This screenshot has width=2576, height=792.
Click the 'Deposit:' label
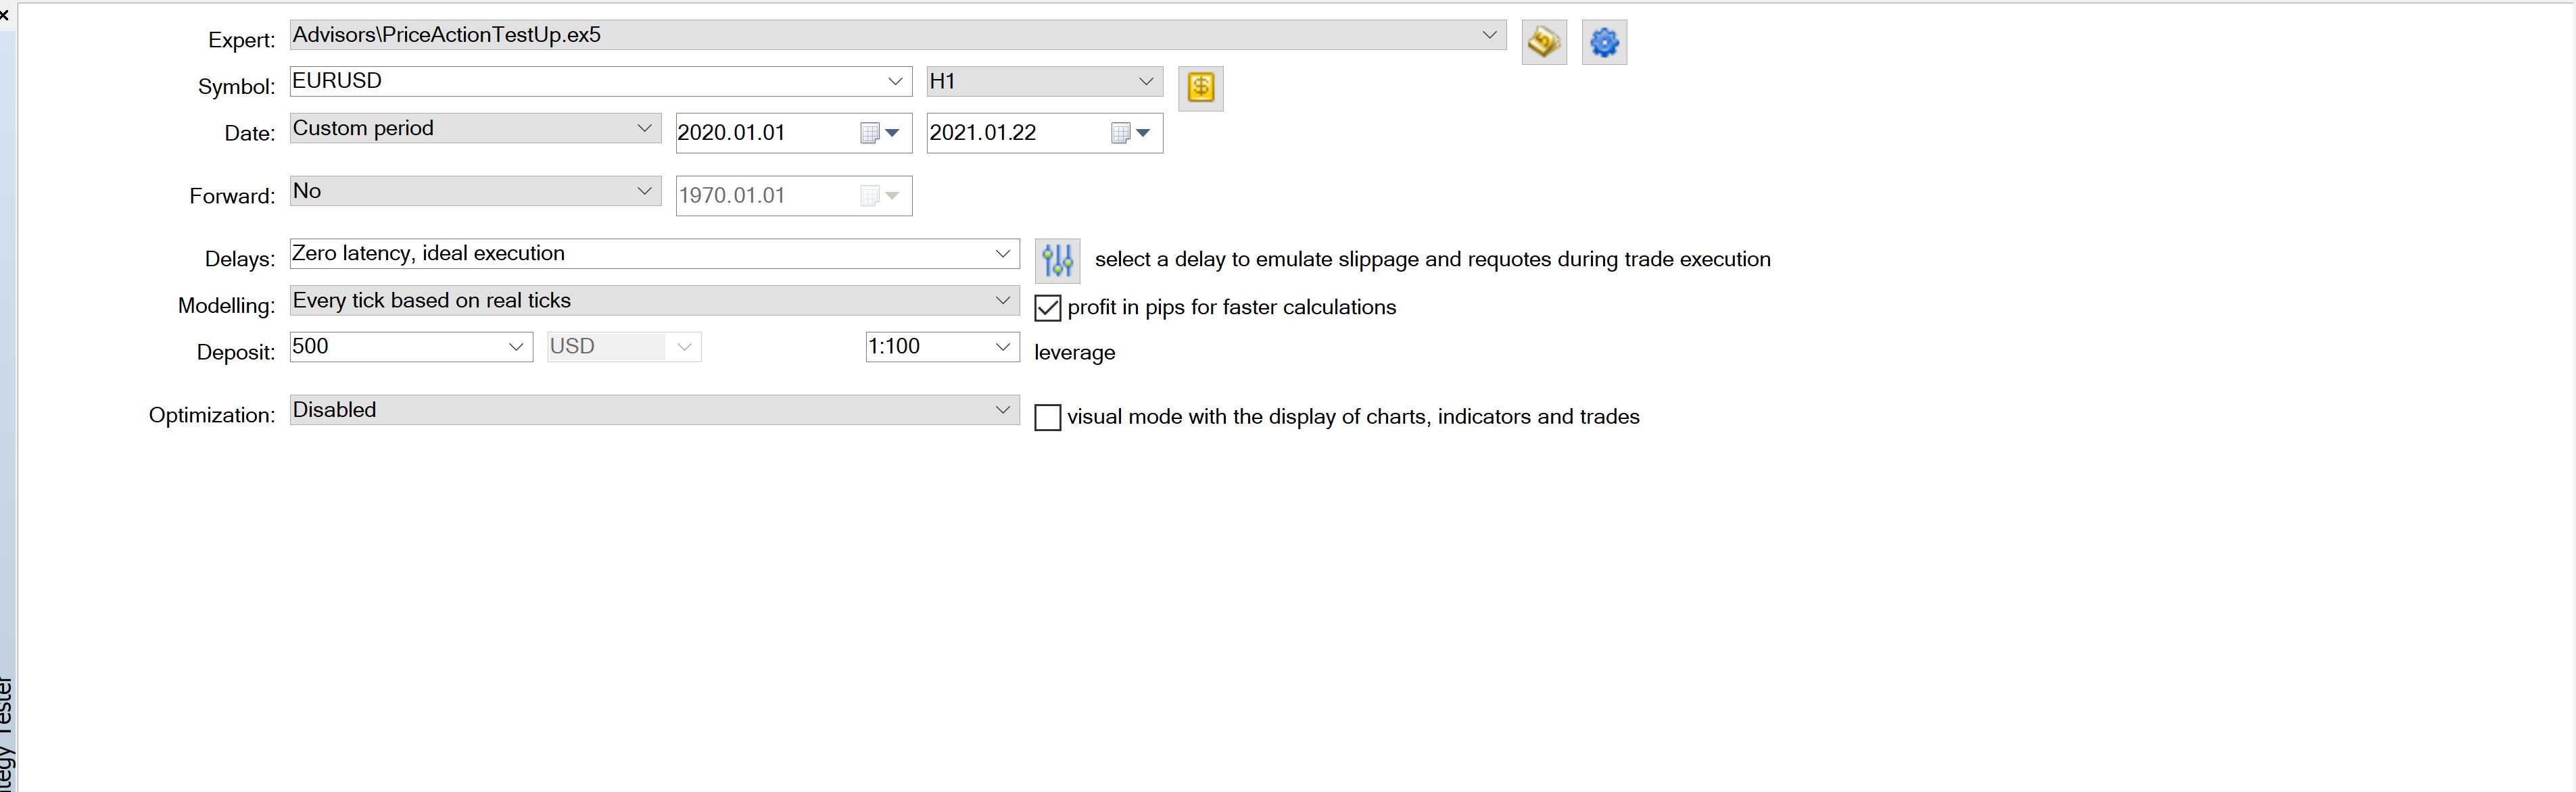236,353
